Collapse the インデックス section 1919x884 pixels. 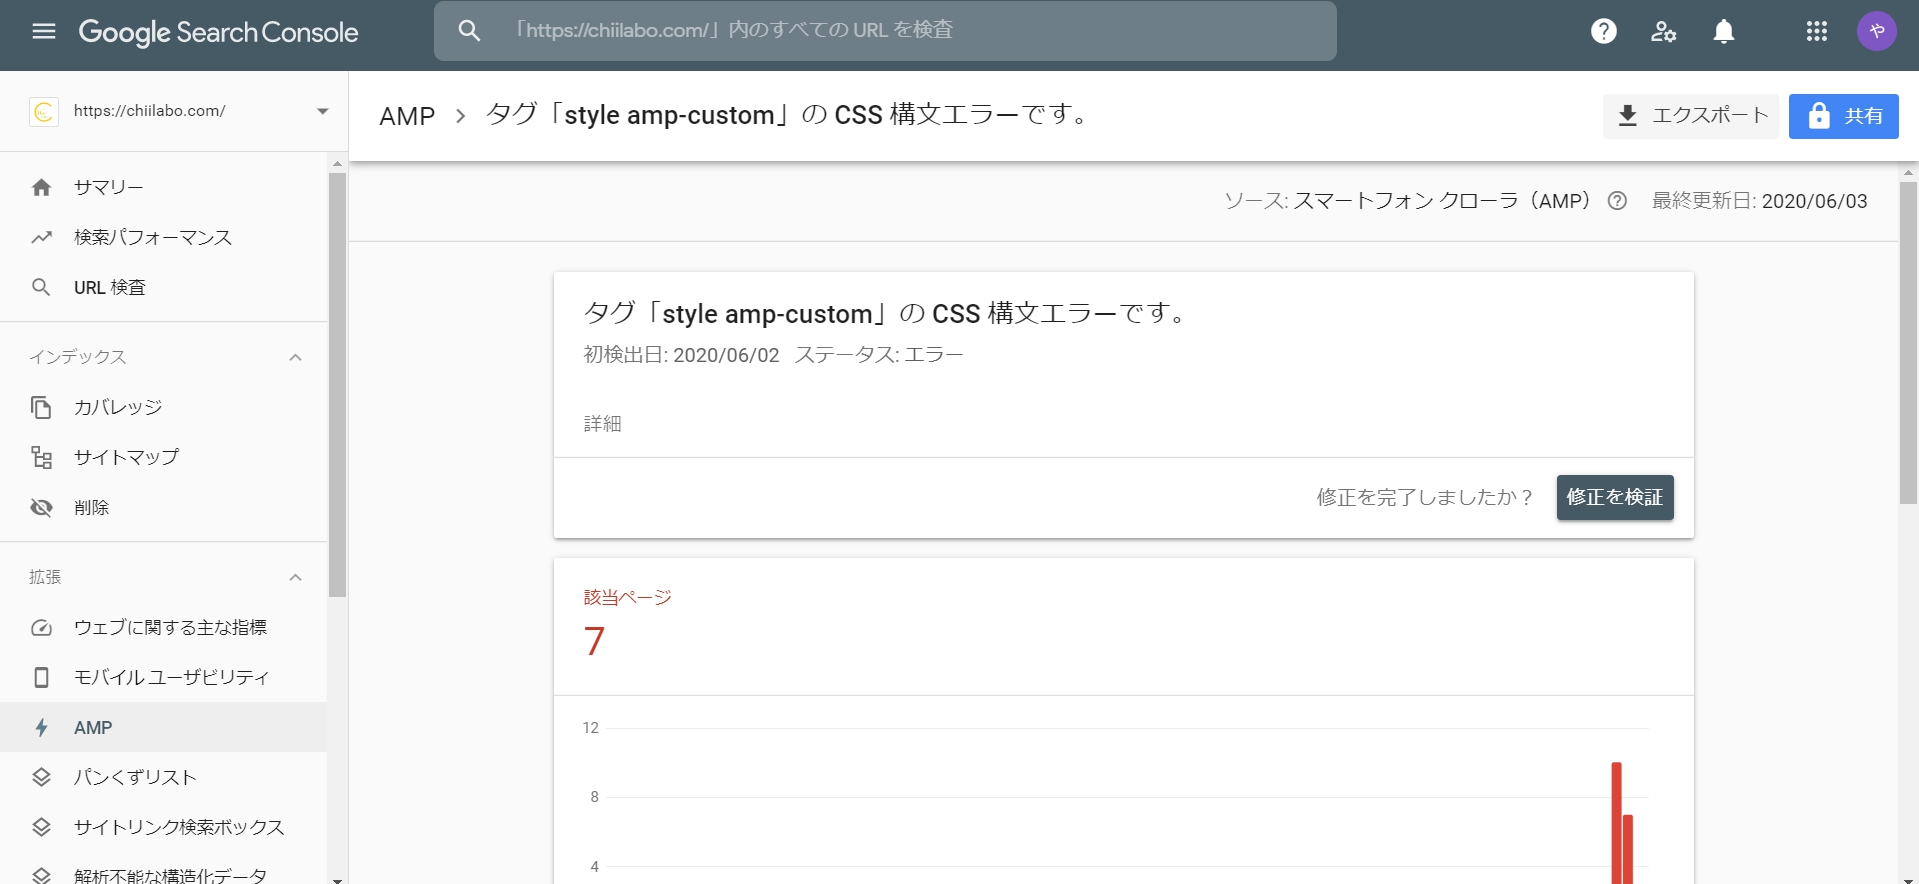295,357
